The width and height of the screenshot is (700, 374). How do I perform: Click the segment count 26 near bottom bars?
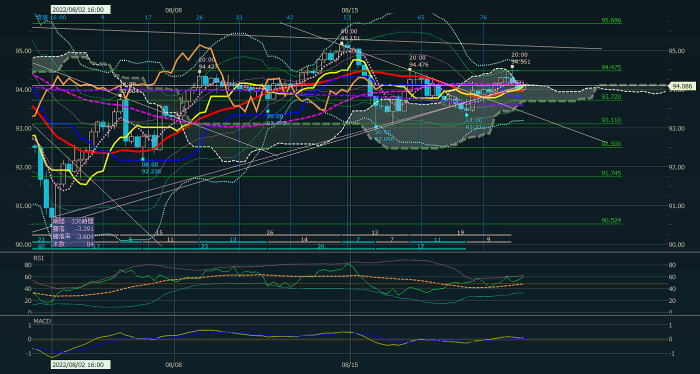point(270,233)
